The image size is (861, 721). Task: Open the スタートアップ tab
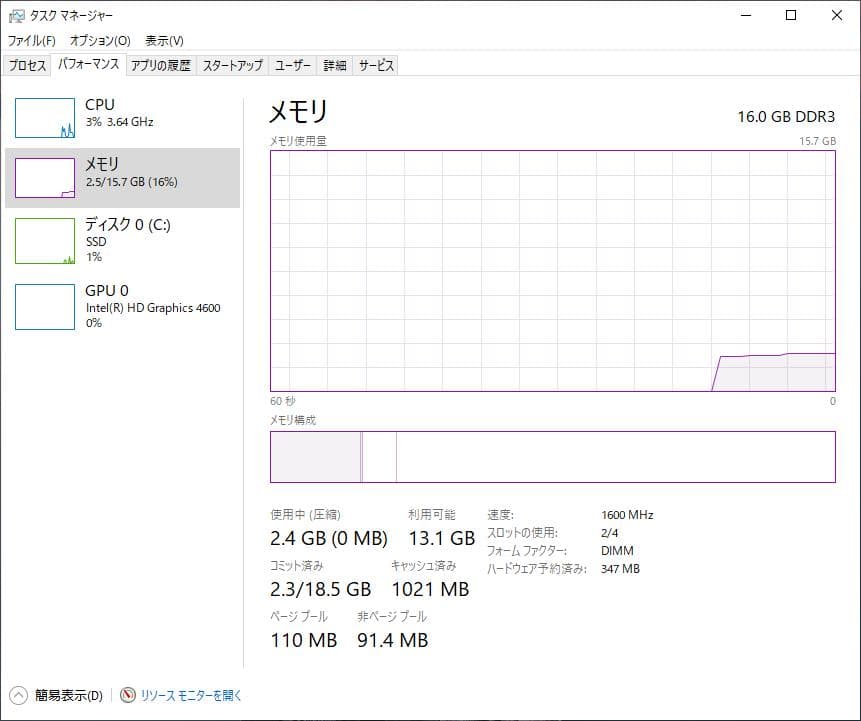[x=231, y=64]
